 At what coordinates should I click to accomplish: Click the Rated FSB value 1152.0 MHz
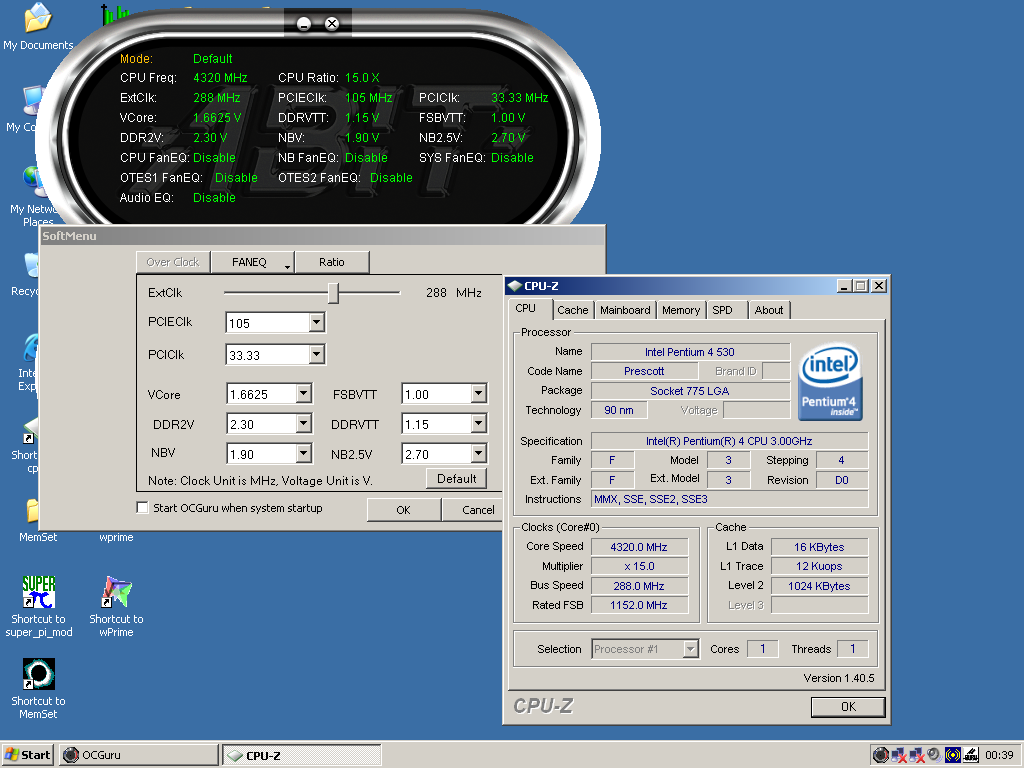pos(639,605)
